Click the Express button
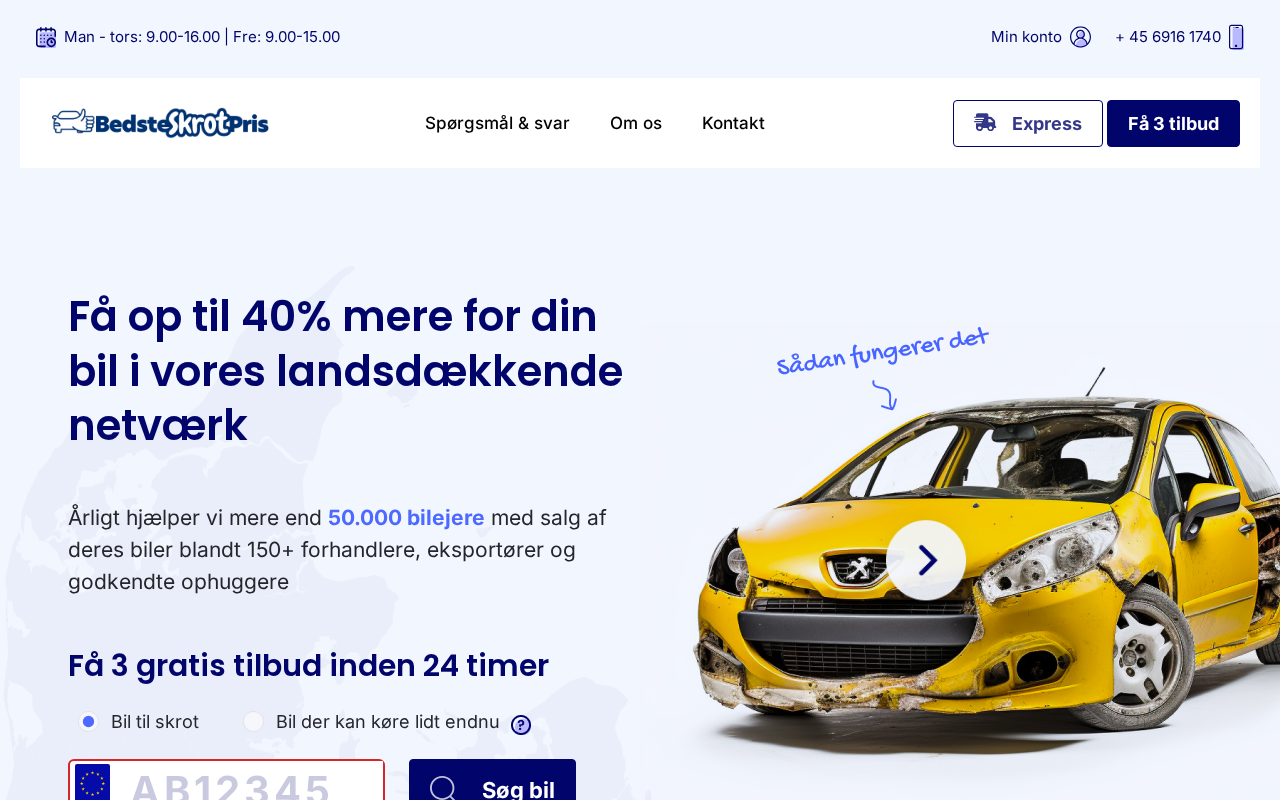Viewport: 1280px width, 800px height. 1028,123
